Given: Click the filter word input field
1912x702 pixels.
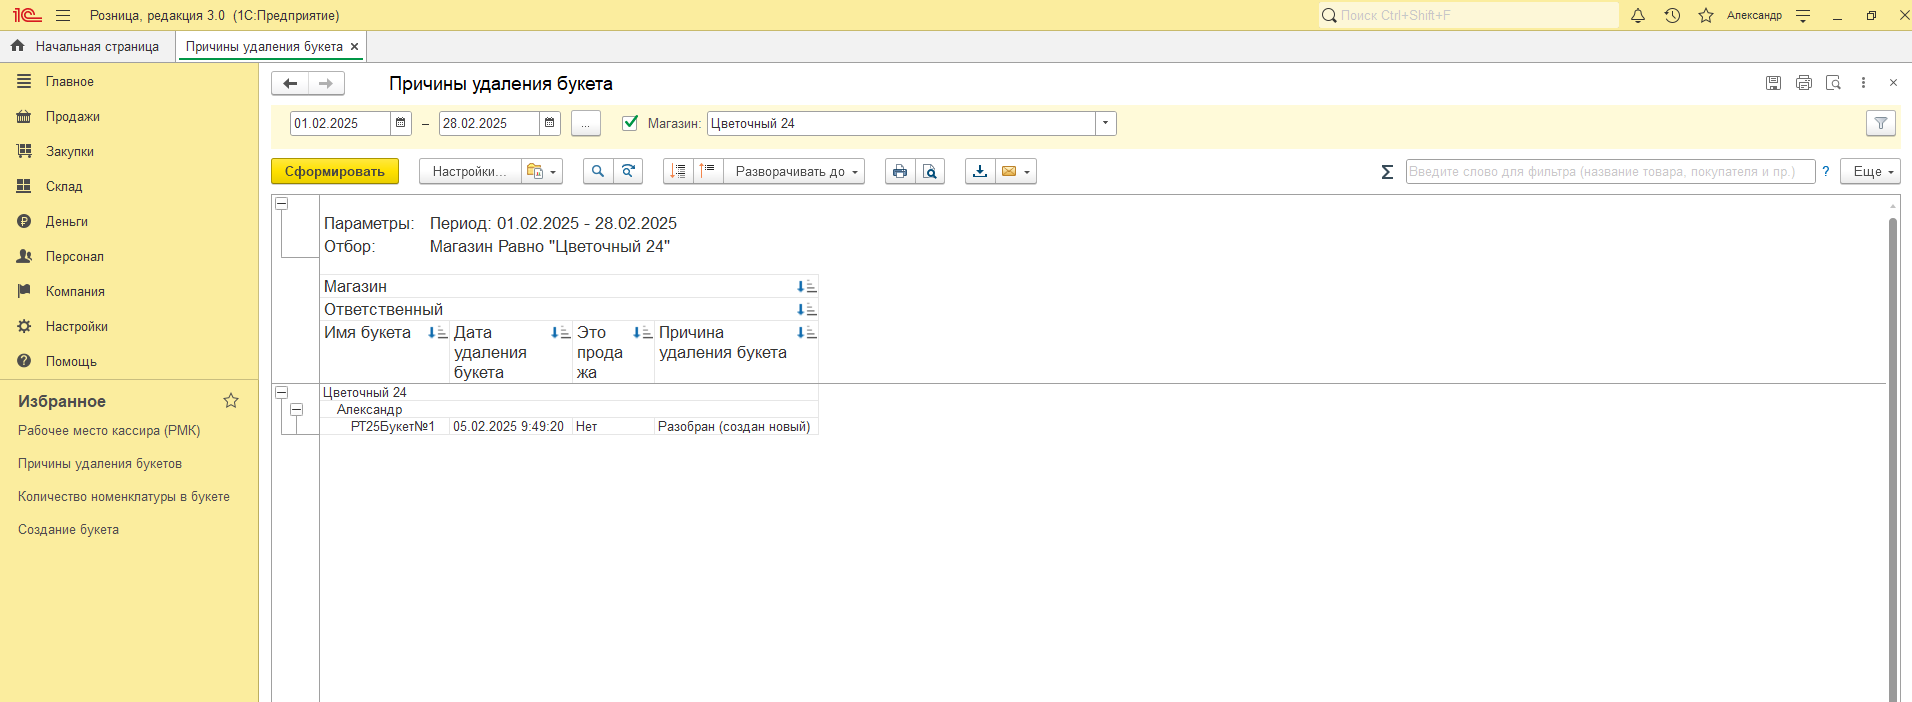Looking at the screenshot, I should pyautogui.click(x=1609, y=171).
